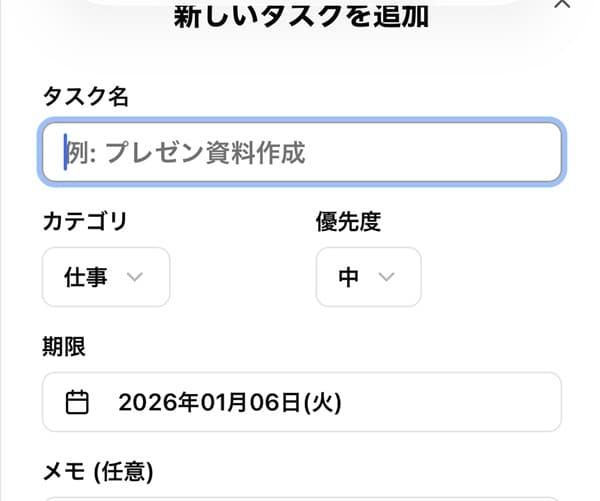
Task: Click the calendar icon in the deadline field
Action: point(77,402)
